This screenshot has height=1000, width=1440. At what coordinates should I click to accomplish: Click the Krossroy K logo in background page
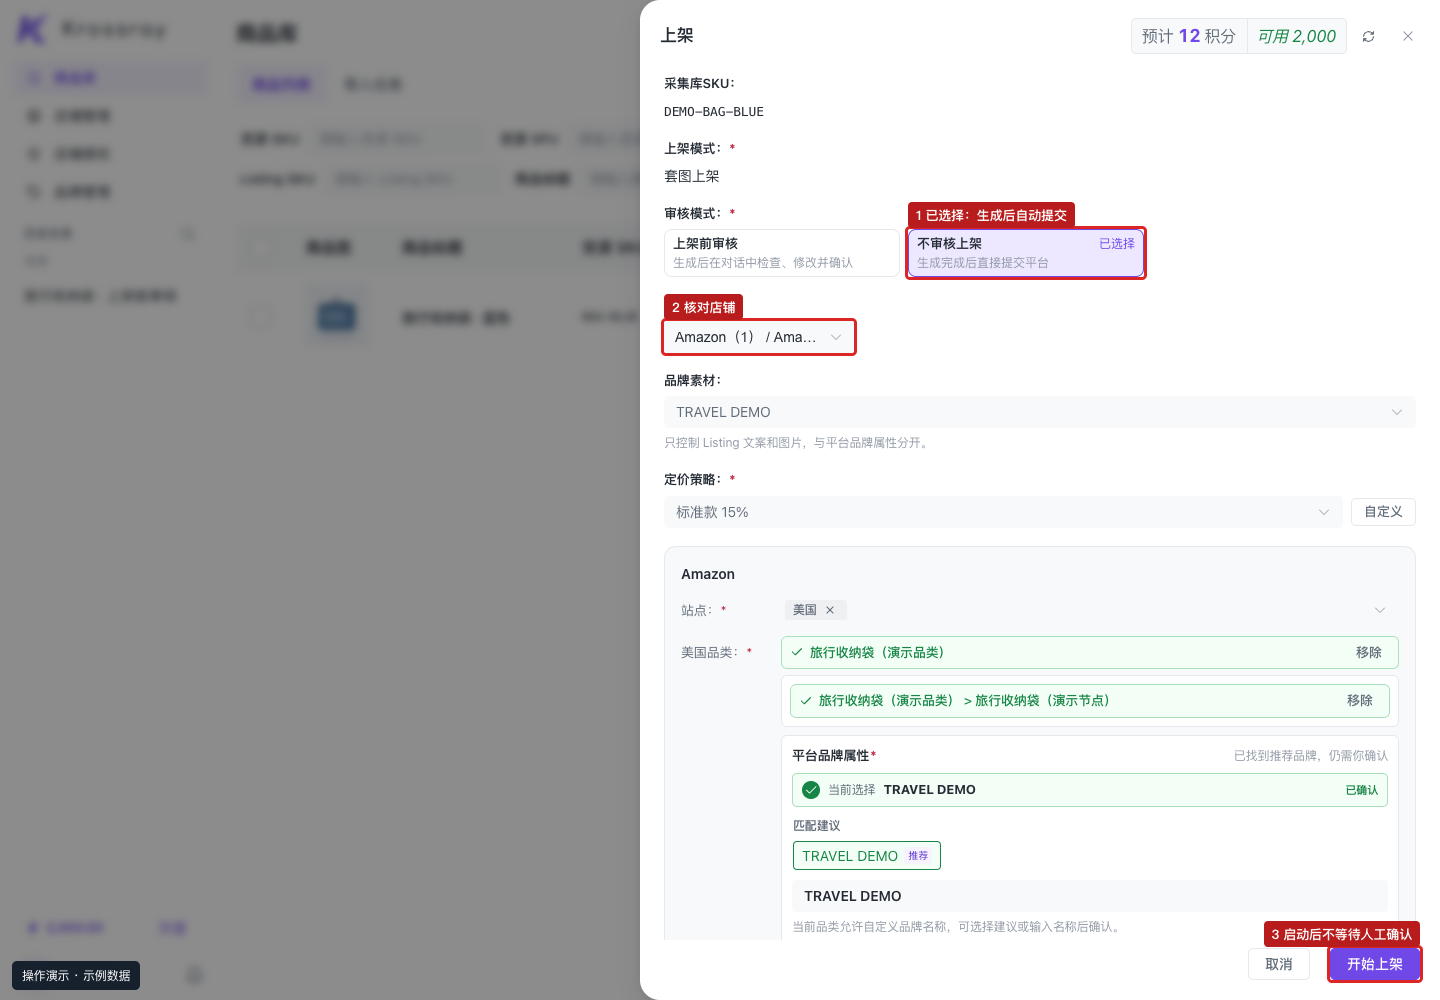point(31,29)
